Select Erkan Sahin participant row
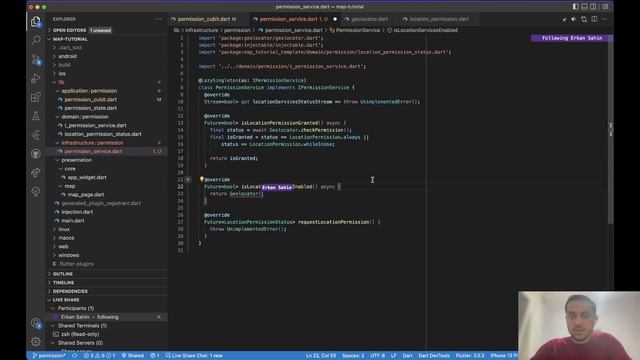Image resolution: width=640 pixels, height=360 pixels. point(106,317)
